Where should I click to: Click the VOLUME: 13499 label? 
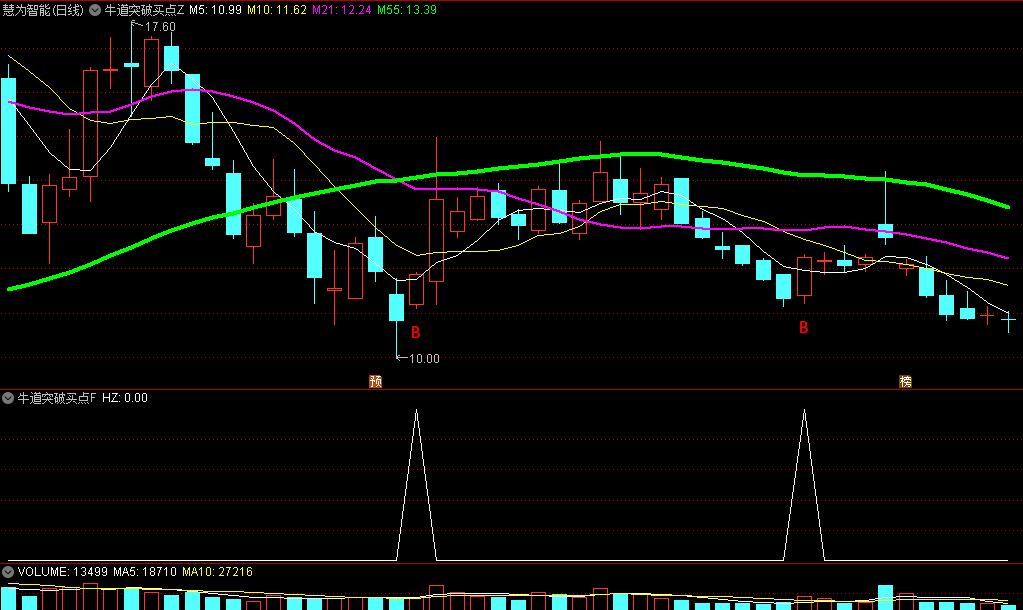[63, 572]
